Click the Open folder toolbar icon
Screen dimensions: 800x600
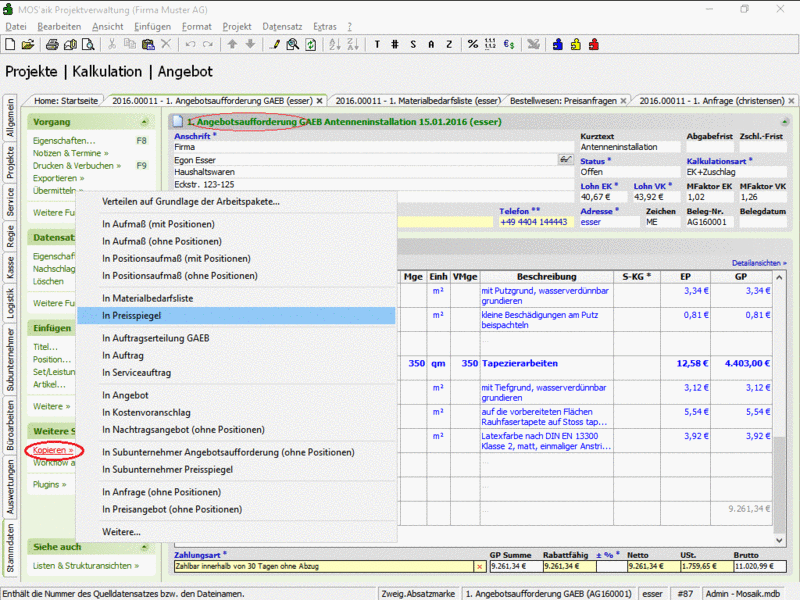pyautogui.click(x=28, y=44)
